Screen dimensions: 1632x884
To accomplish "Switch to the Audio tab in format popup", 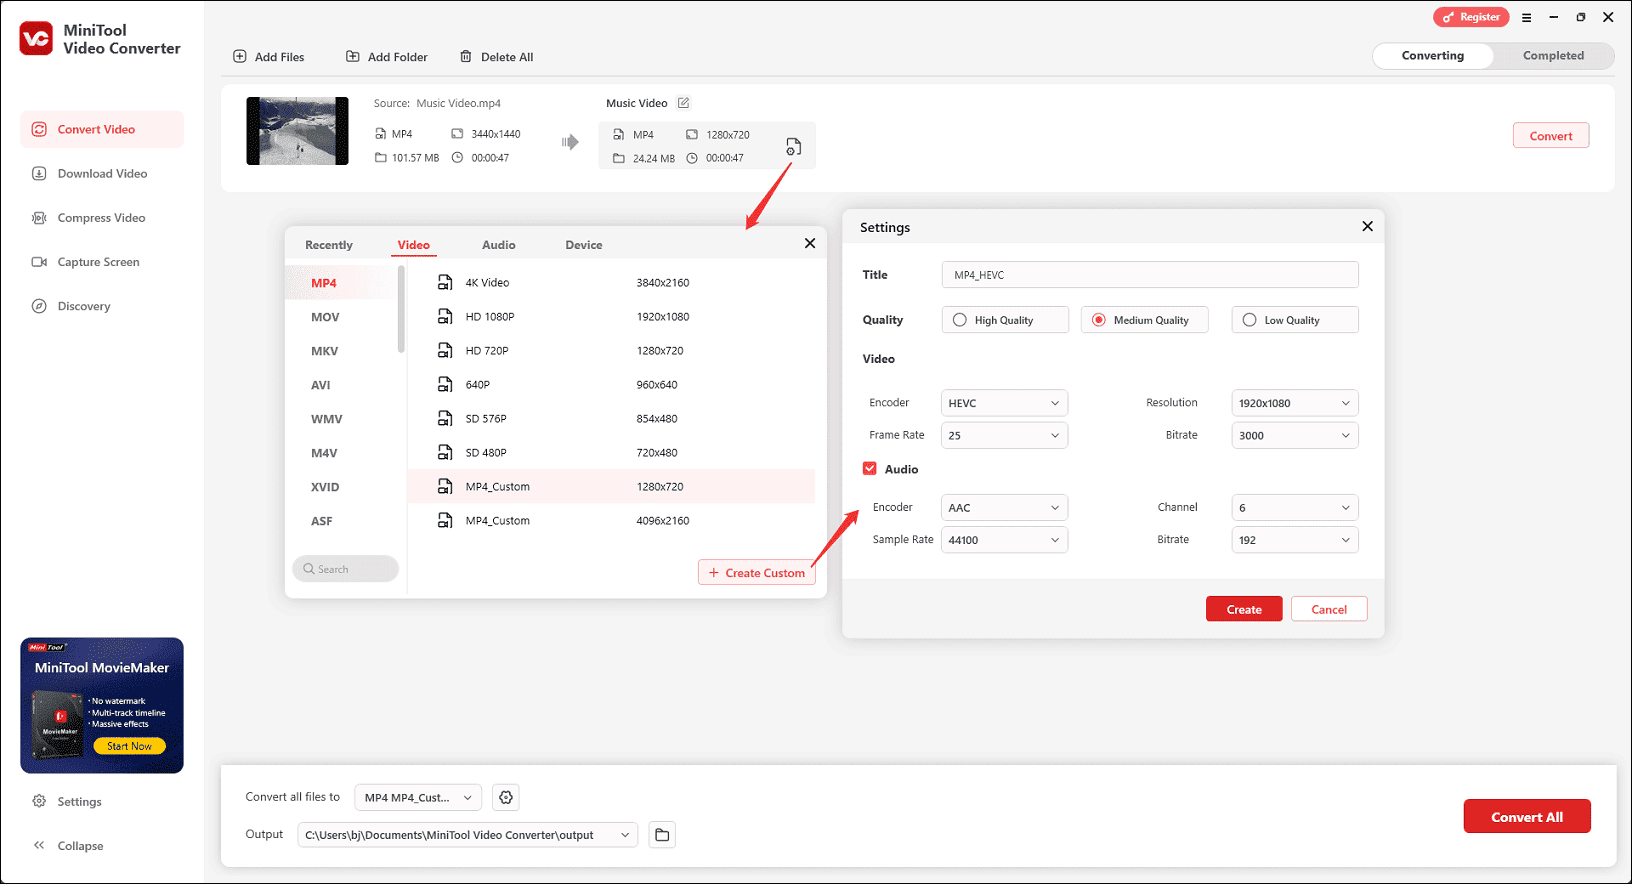I will [x=499, y=245].
